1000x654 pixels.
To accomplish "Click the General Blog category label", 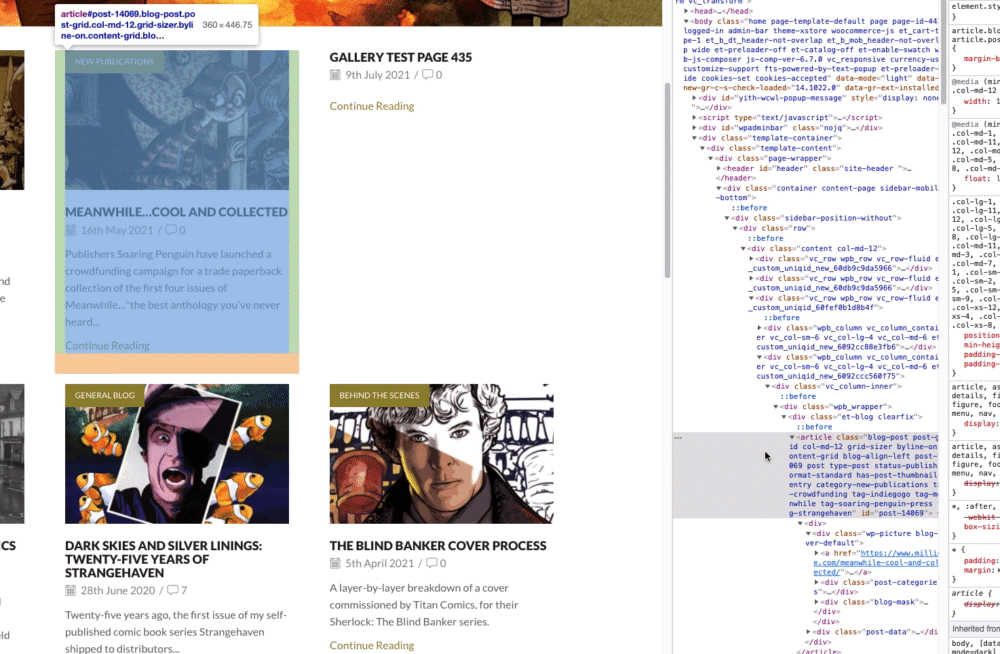I will tap(105, 395).
